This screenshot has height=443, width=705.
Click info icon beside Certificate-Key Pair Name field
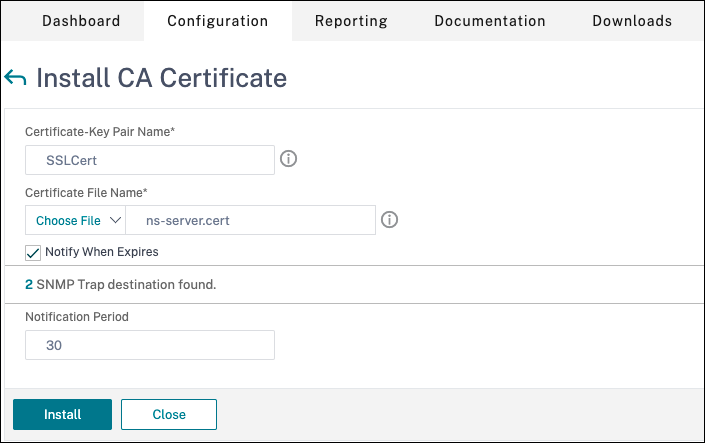click(x=288, y=159)
